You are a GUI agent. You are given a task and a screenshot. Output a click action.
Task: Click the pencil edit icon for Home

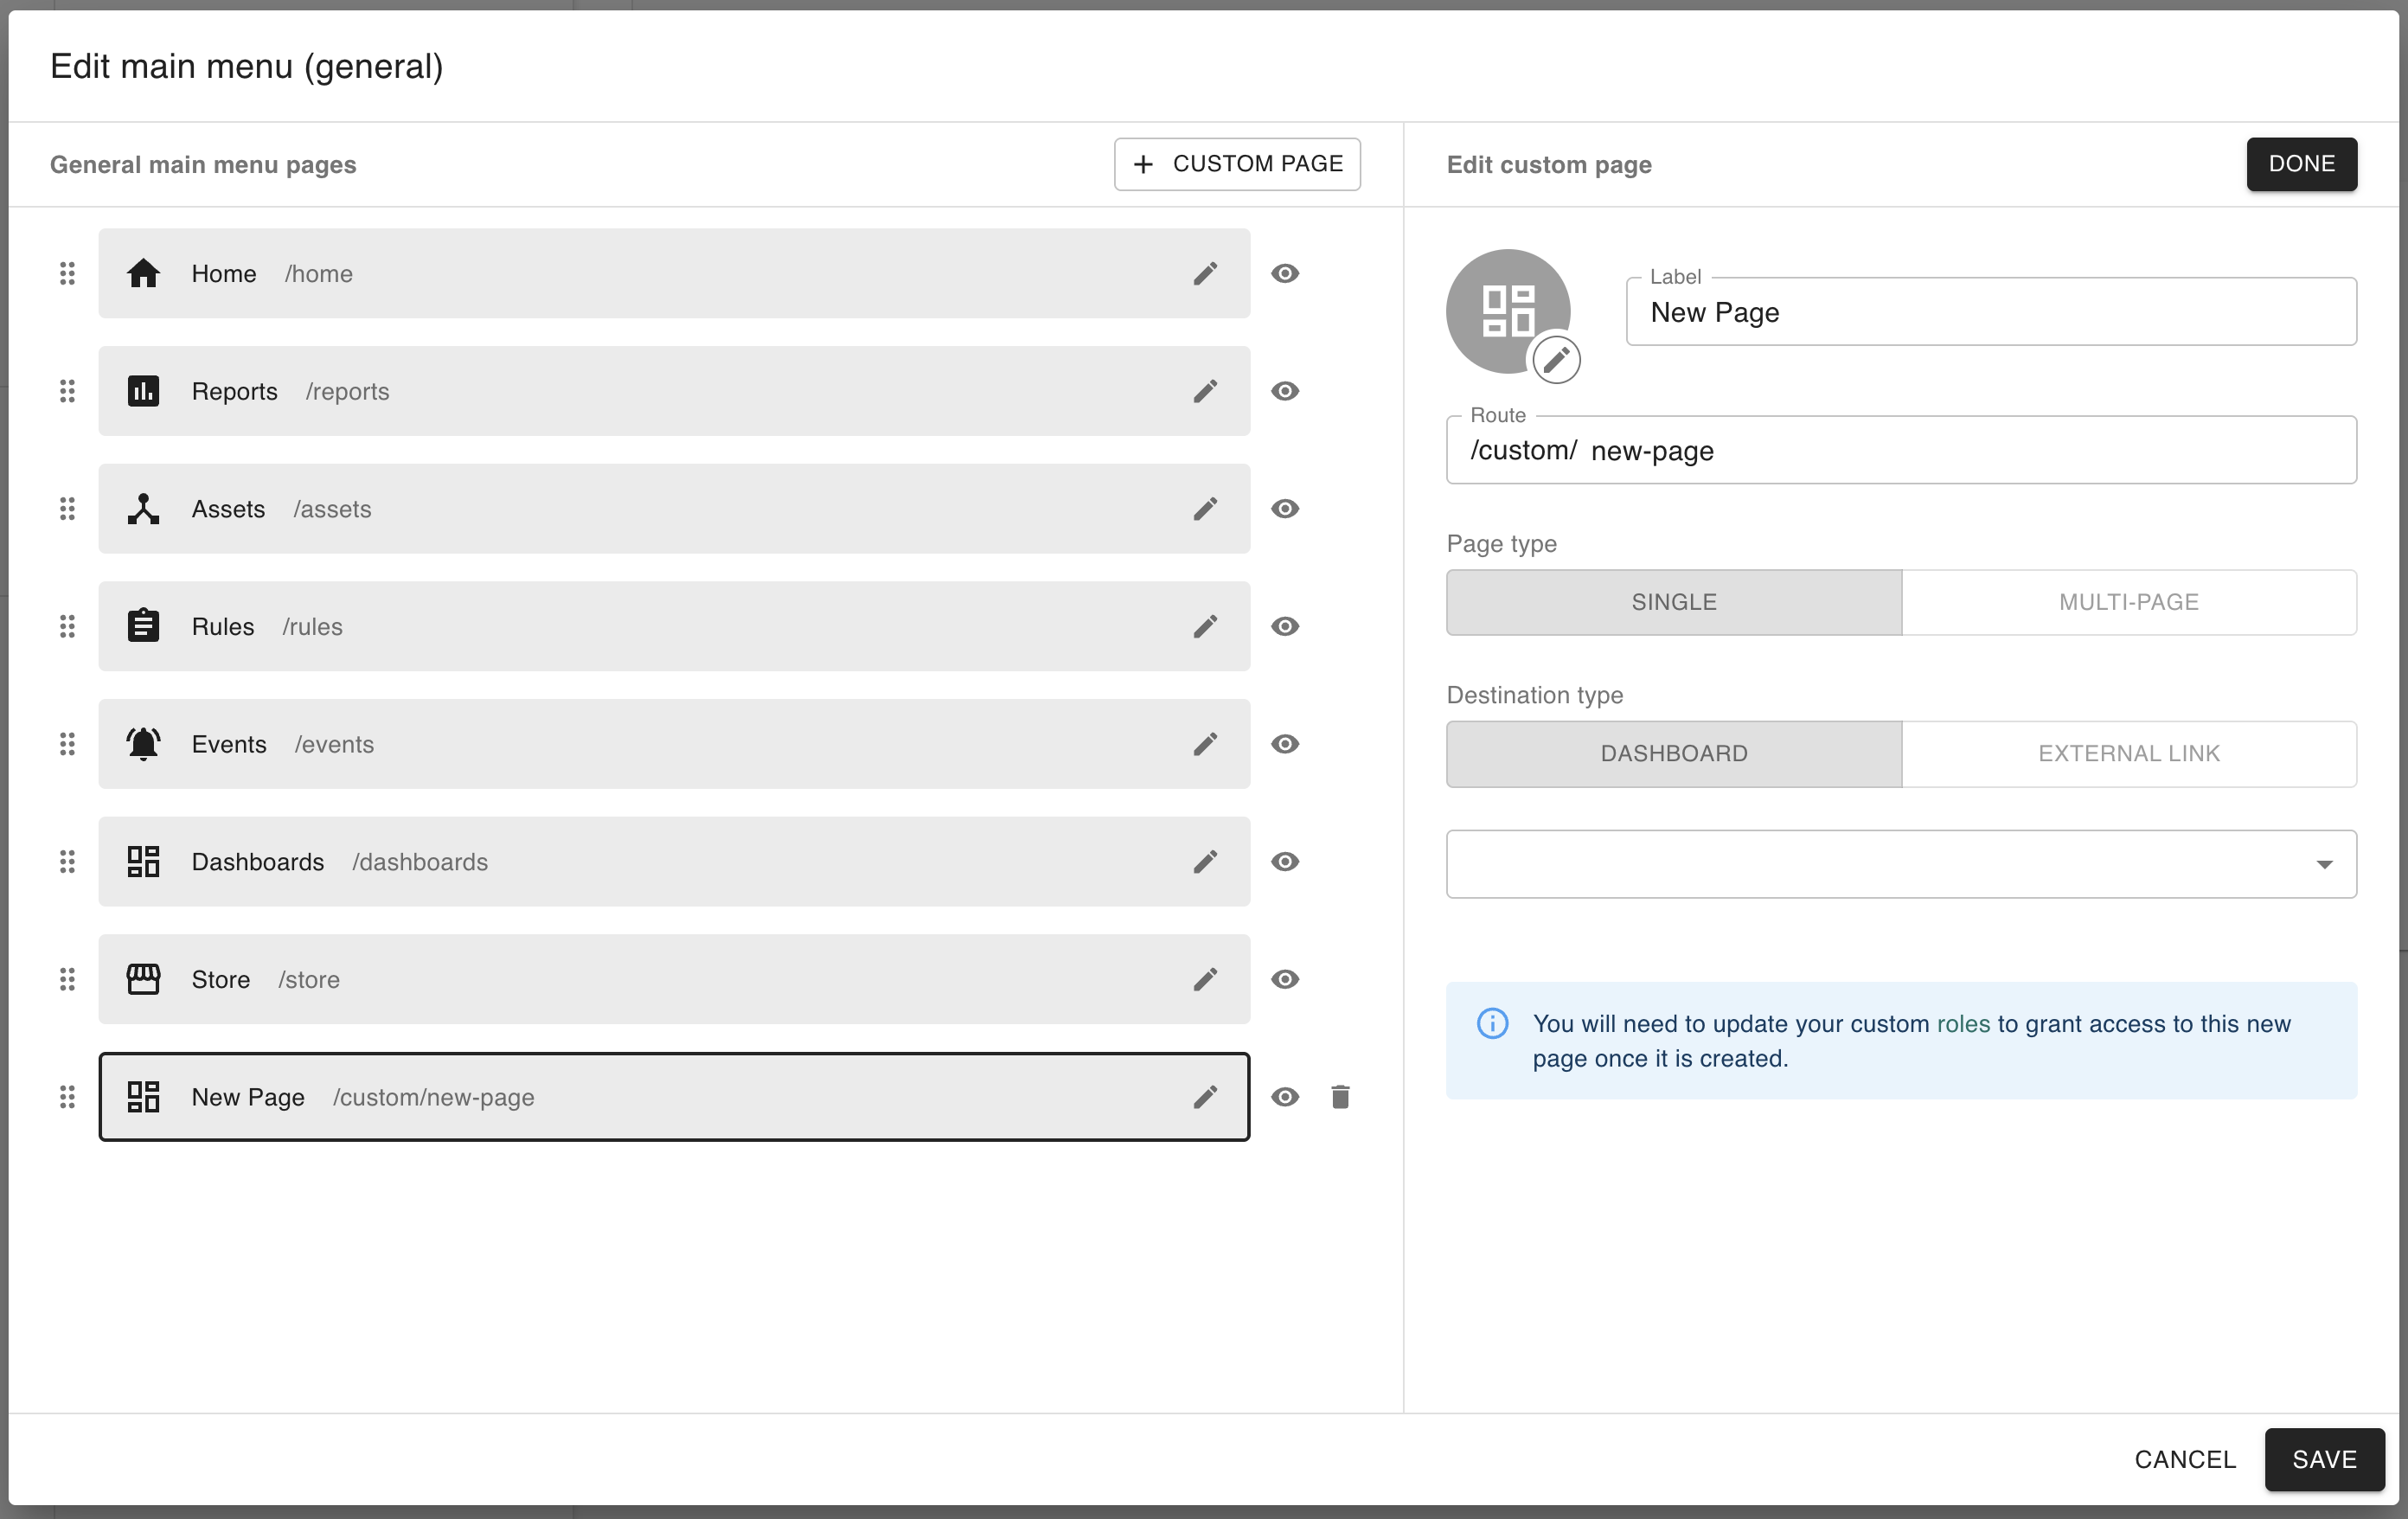point(1205,273)
